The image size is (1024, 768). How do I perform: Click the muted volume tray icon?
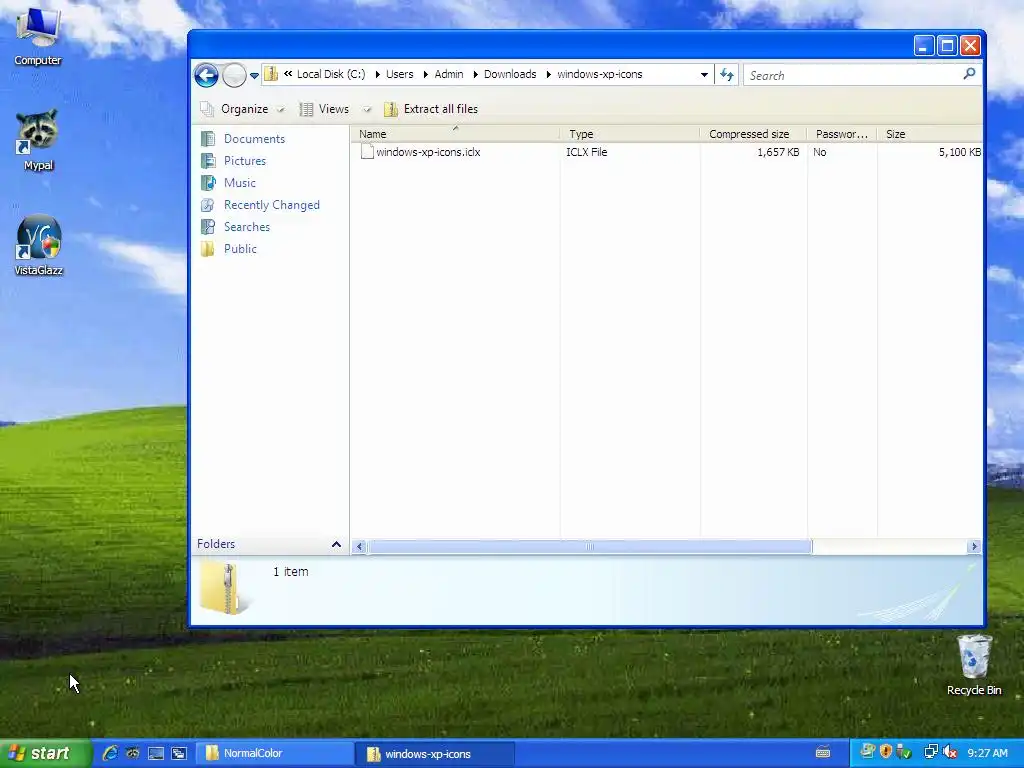[x=950, y=752]
